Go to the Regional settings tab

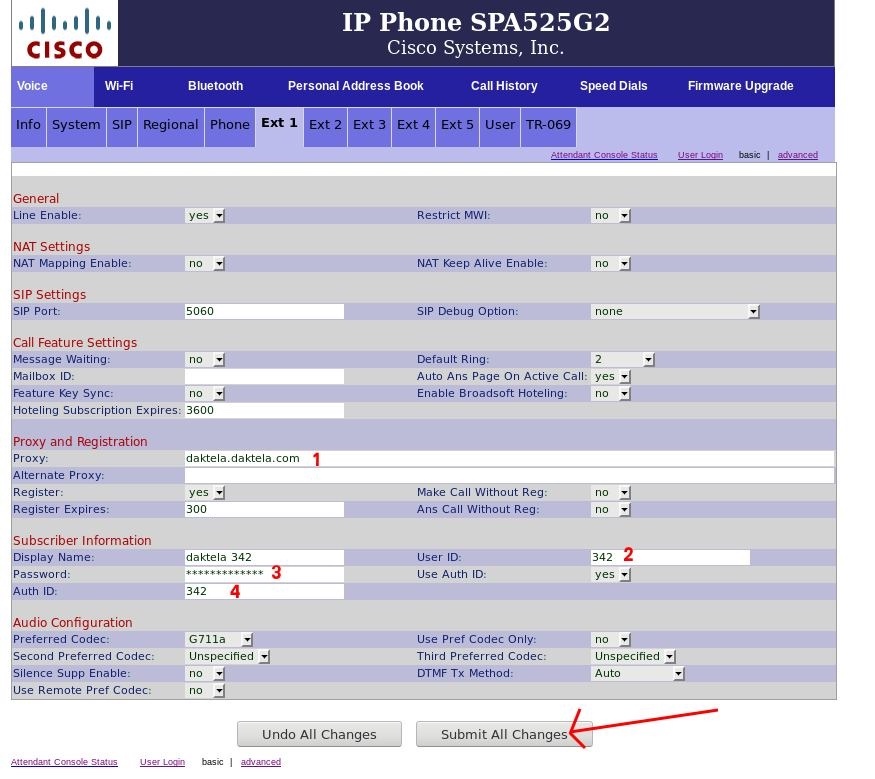pos(170,125)
